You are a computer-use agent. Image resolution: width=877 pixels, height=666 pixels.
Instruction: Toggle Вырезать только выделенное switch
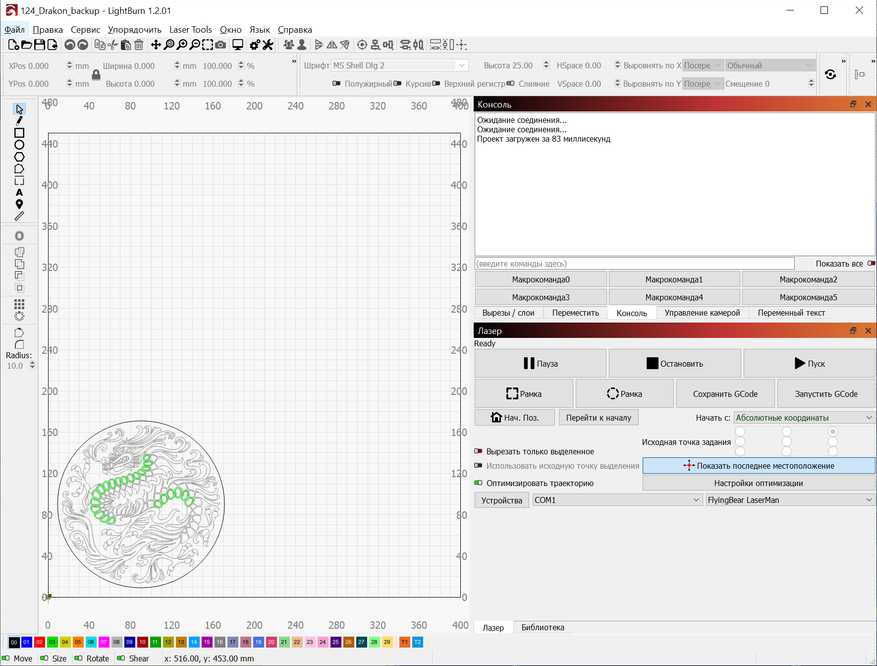[478, 451]
